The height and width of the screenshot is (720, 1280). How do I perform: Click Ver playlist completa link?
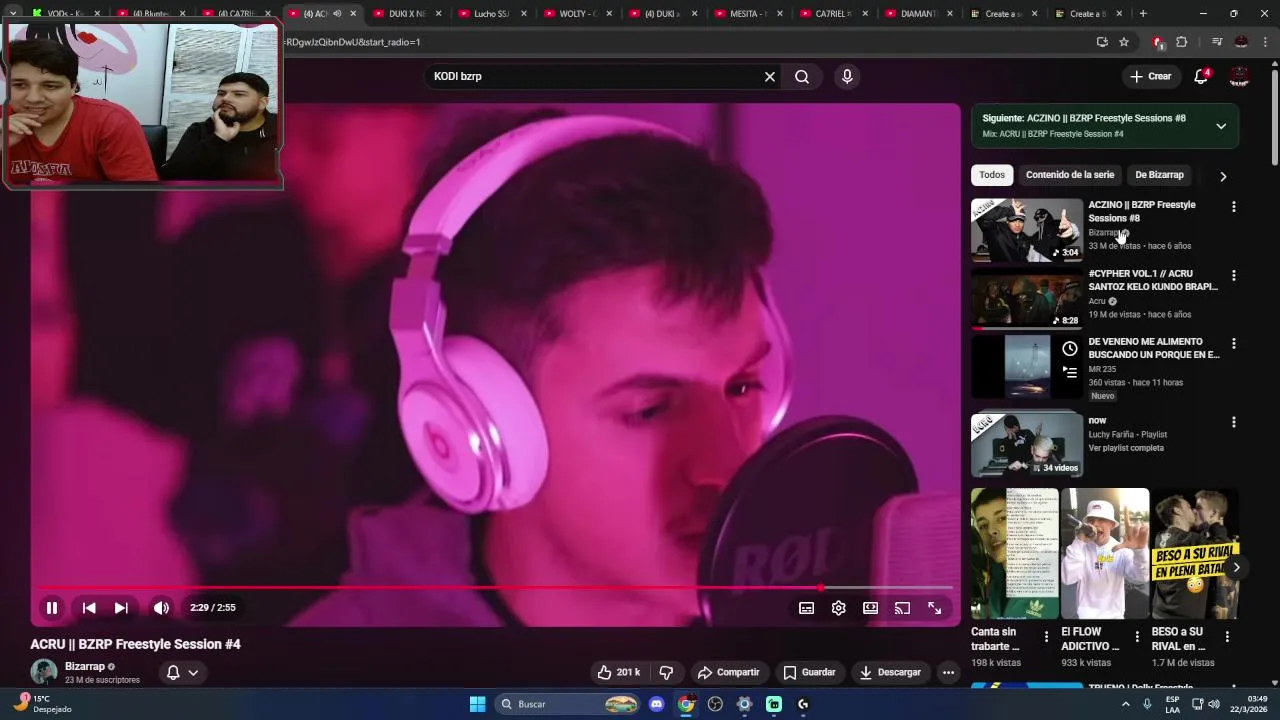(x=1126, y=448)
